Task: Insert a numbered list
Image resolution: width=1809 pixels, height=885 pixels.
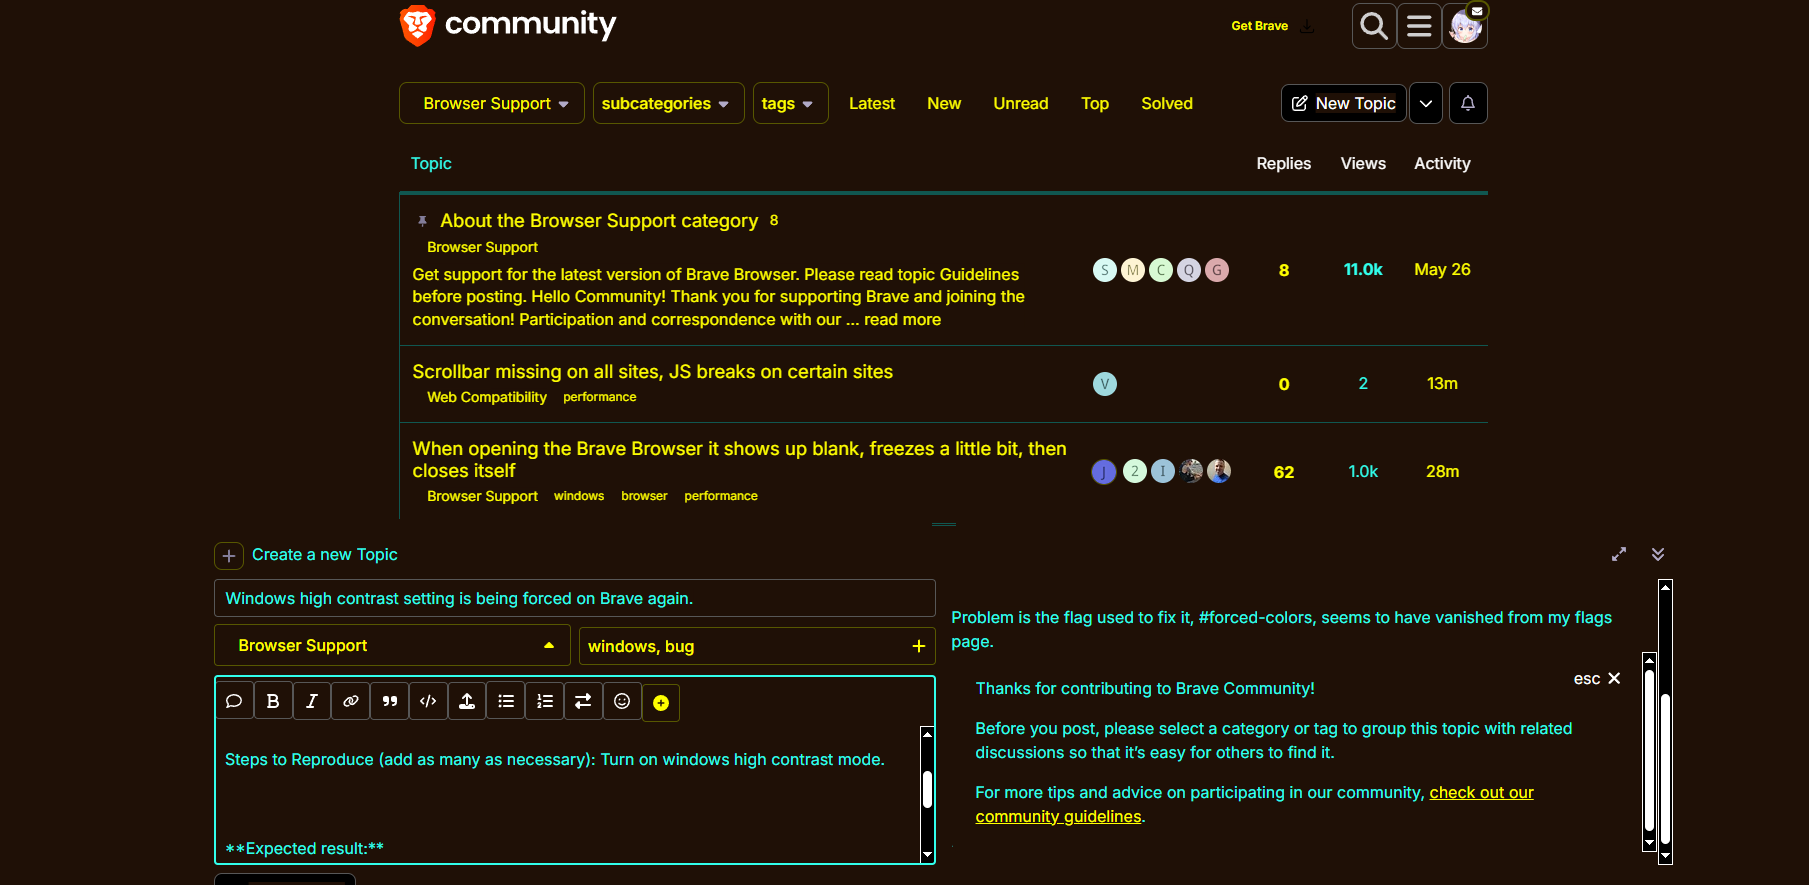Action: [545, 701]
